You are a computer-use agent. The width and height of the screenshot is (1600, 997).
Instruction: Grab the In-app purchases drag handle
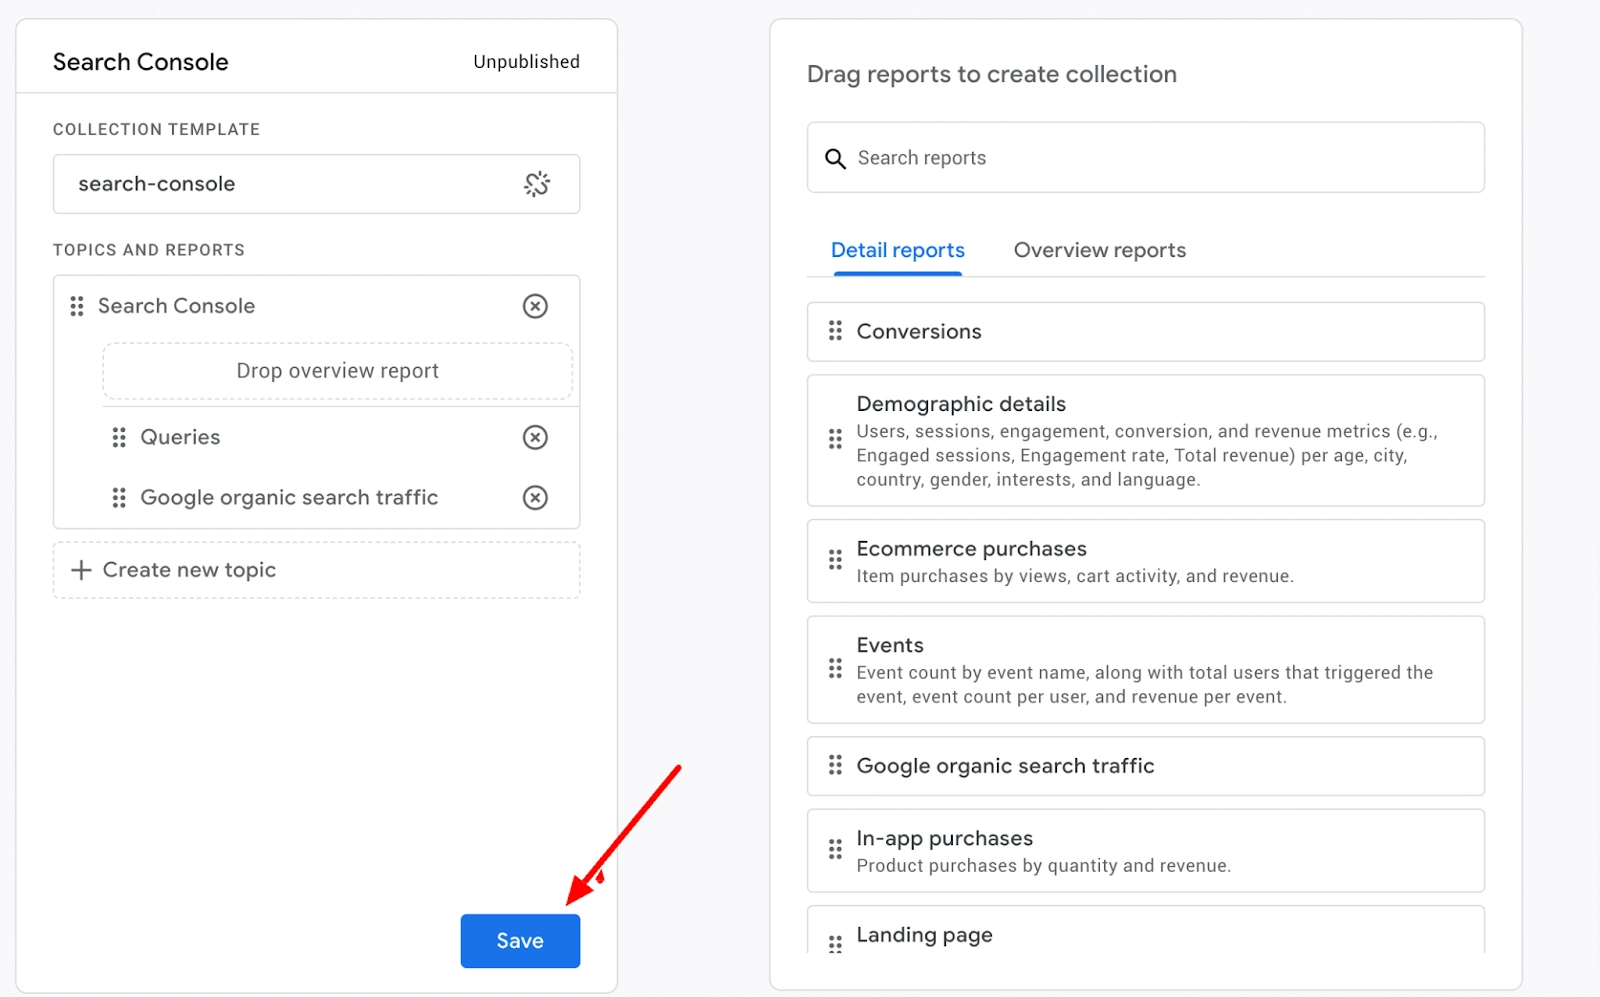click(835, 850)
